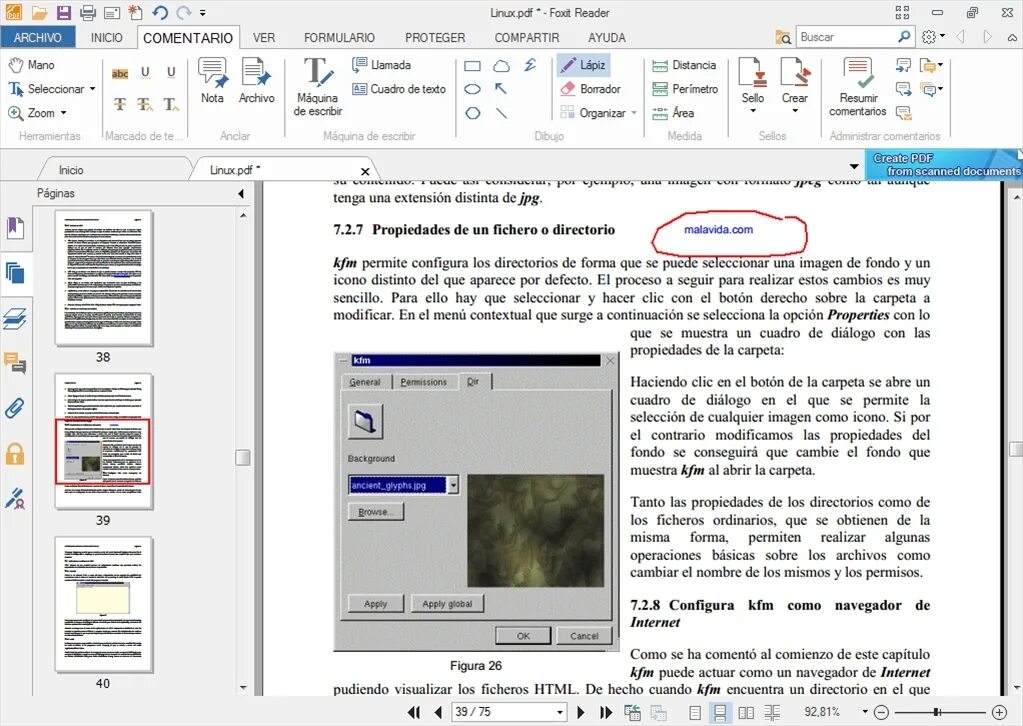
Task: Open the PROTEGER ribbon tab
Action: click(x=435, y=37)
